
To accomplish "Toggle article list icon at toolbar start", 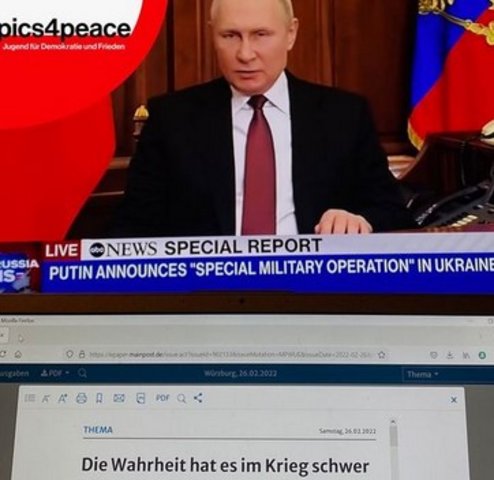I will point(30,398).
